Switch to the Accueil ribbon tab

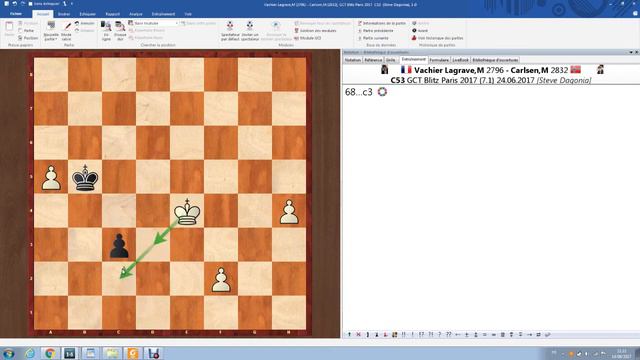pos(43,14)
